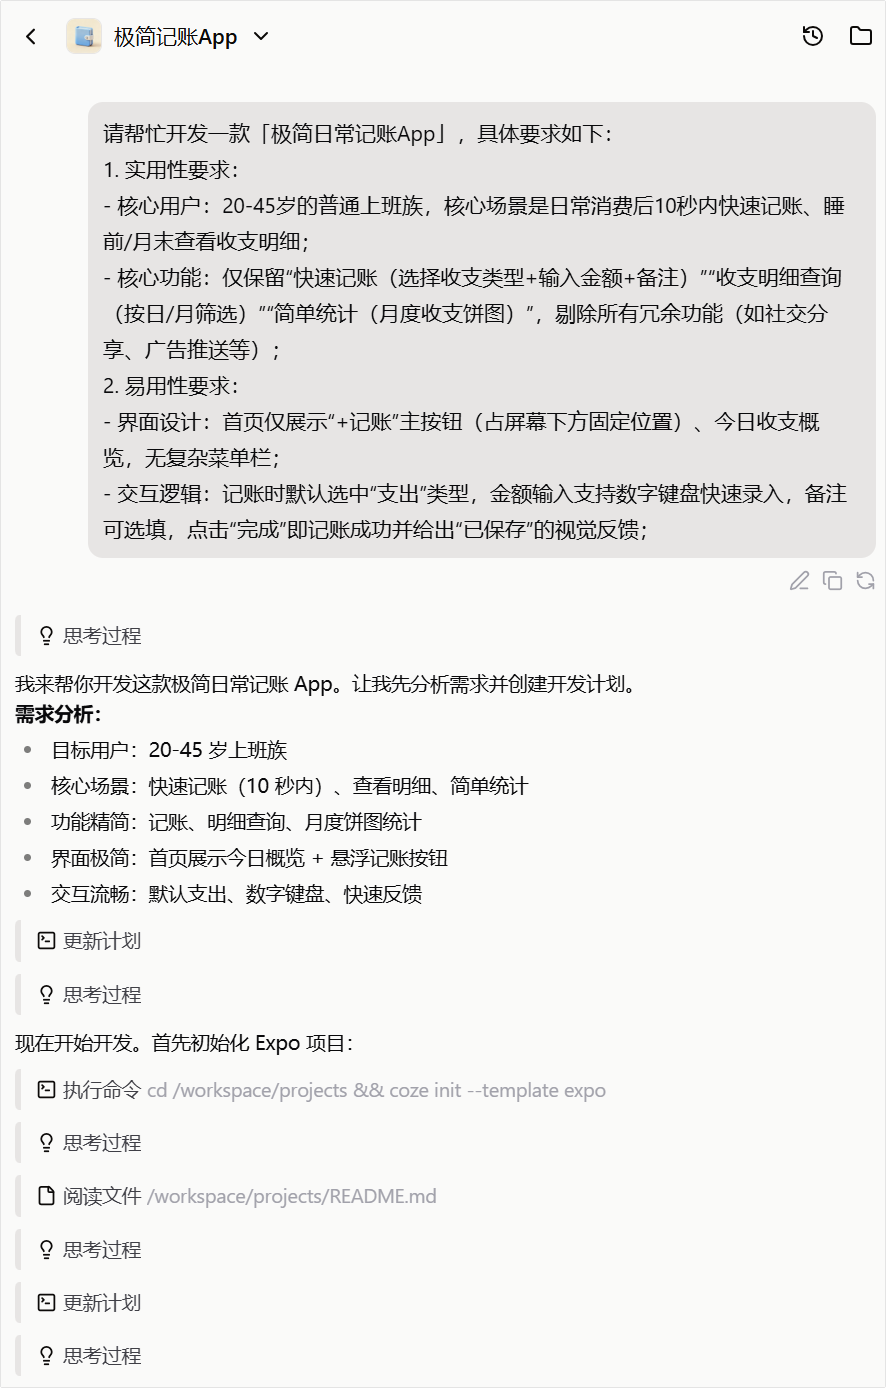This screenshot has height=1388, width=886.
Task: Open the conversation history clock icon
Action: click(x=813, y=37)
